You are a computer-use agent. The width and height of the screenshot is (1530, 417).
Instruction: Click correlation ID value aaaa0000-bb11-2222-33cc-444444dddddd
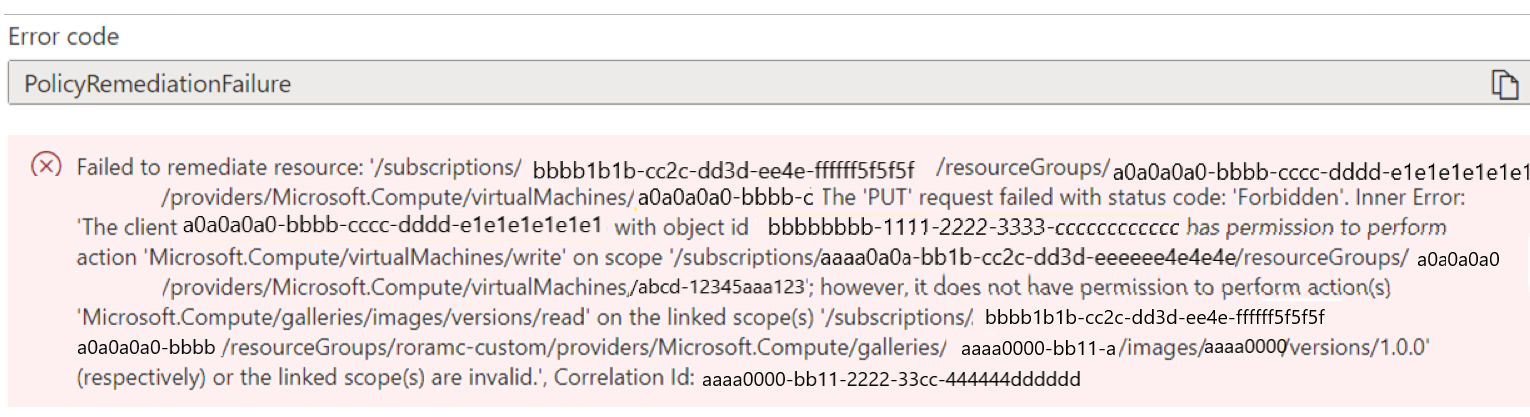tap(892, 381)
